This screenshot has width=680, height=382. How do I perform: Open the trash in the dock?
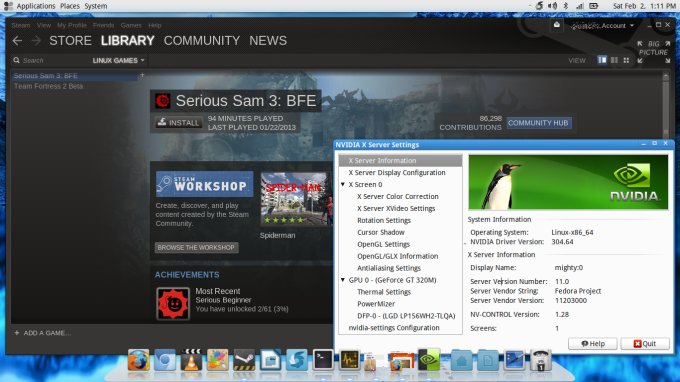(x=540, y=360)
